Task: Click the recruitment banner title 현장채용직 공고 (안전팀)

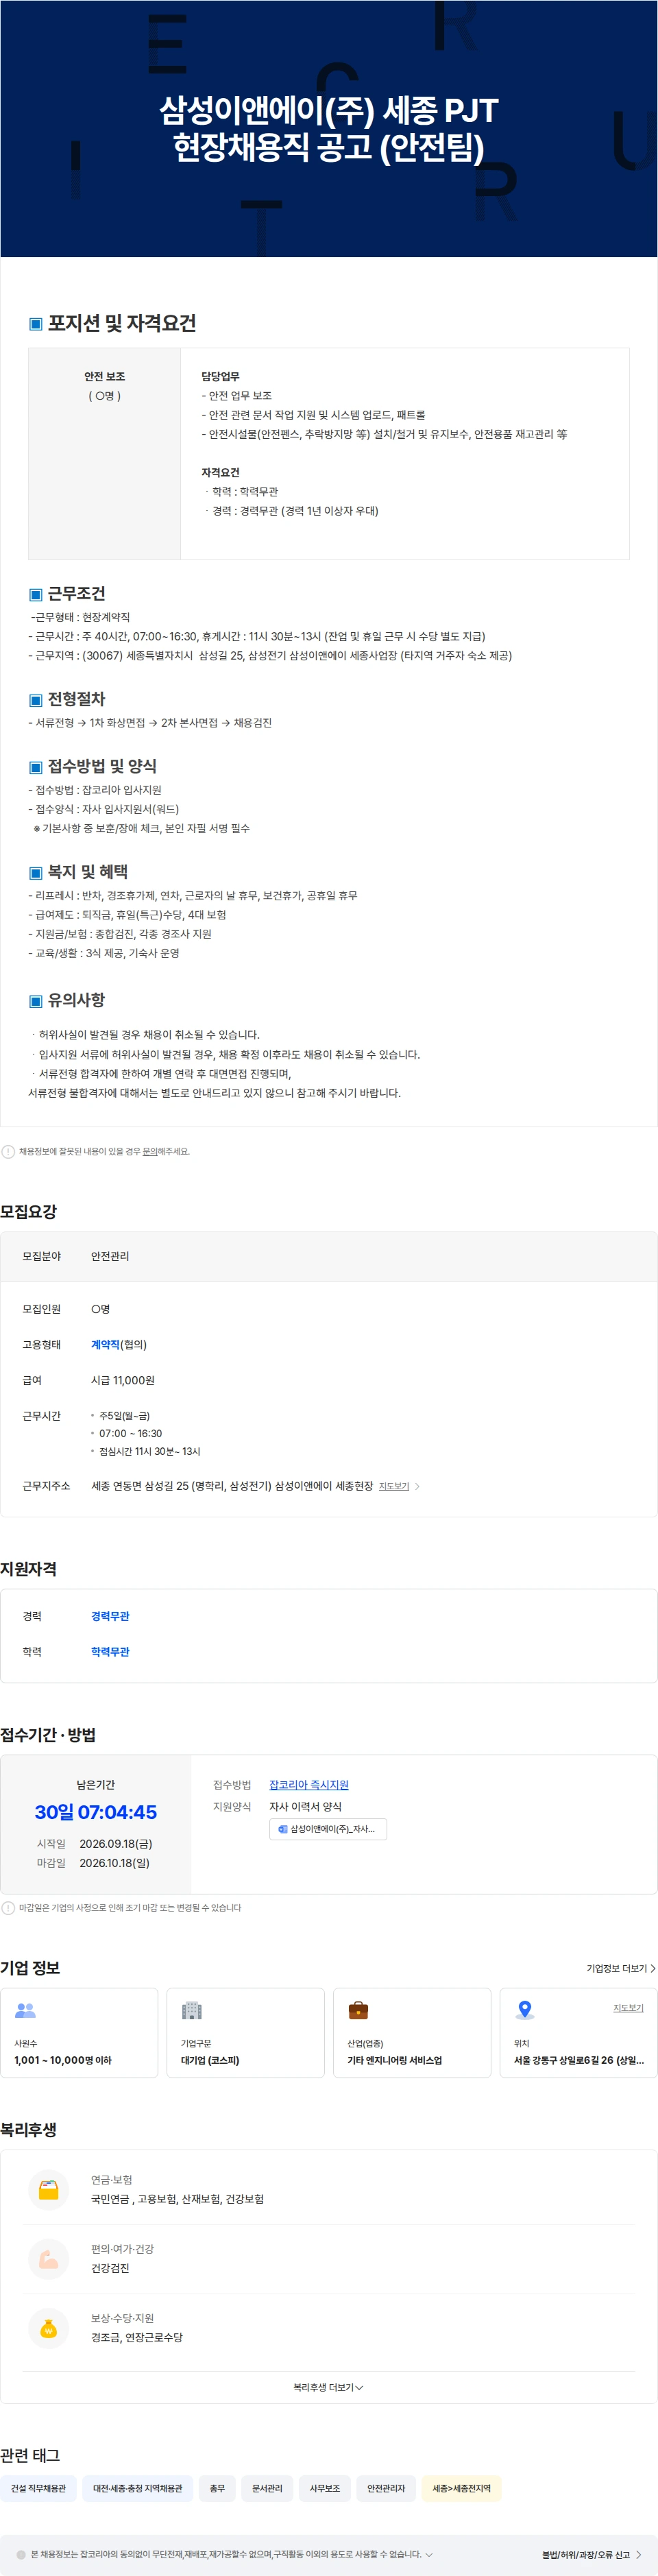Action: click(x=329, y=148)
